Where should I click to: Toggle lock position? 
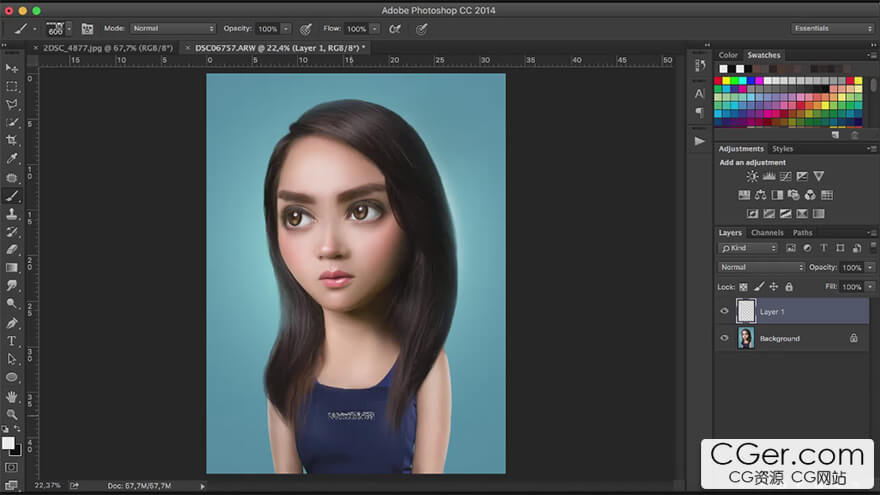(774, 287)
